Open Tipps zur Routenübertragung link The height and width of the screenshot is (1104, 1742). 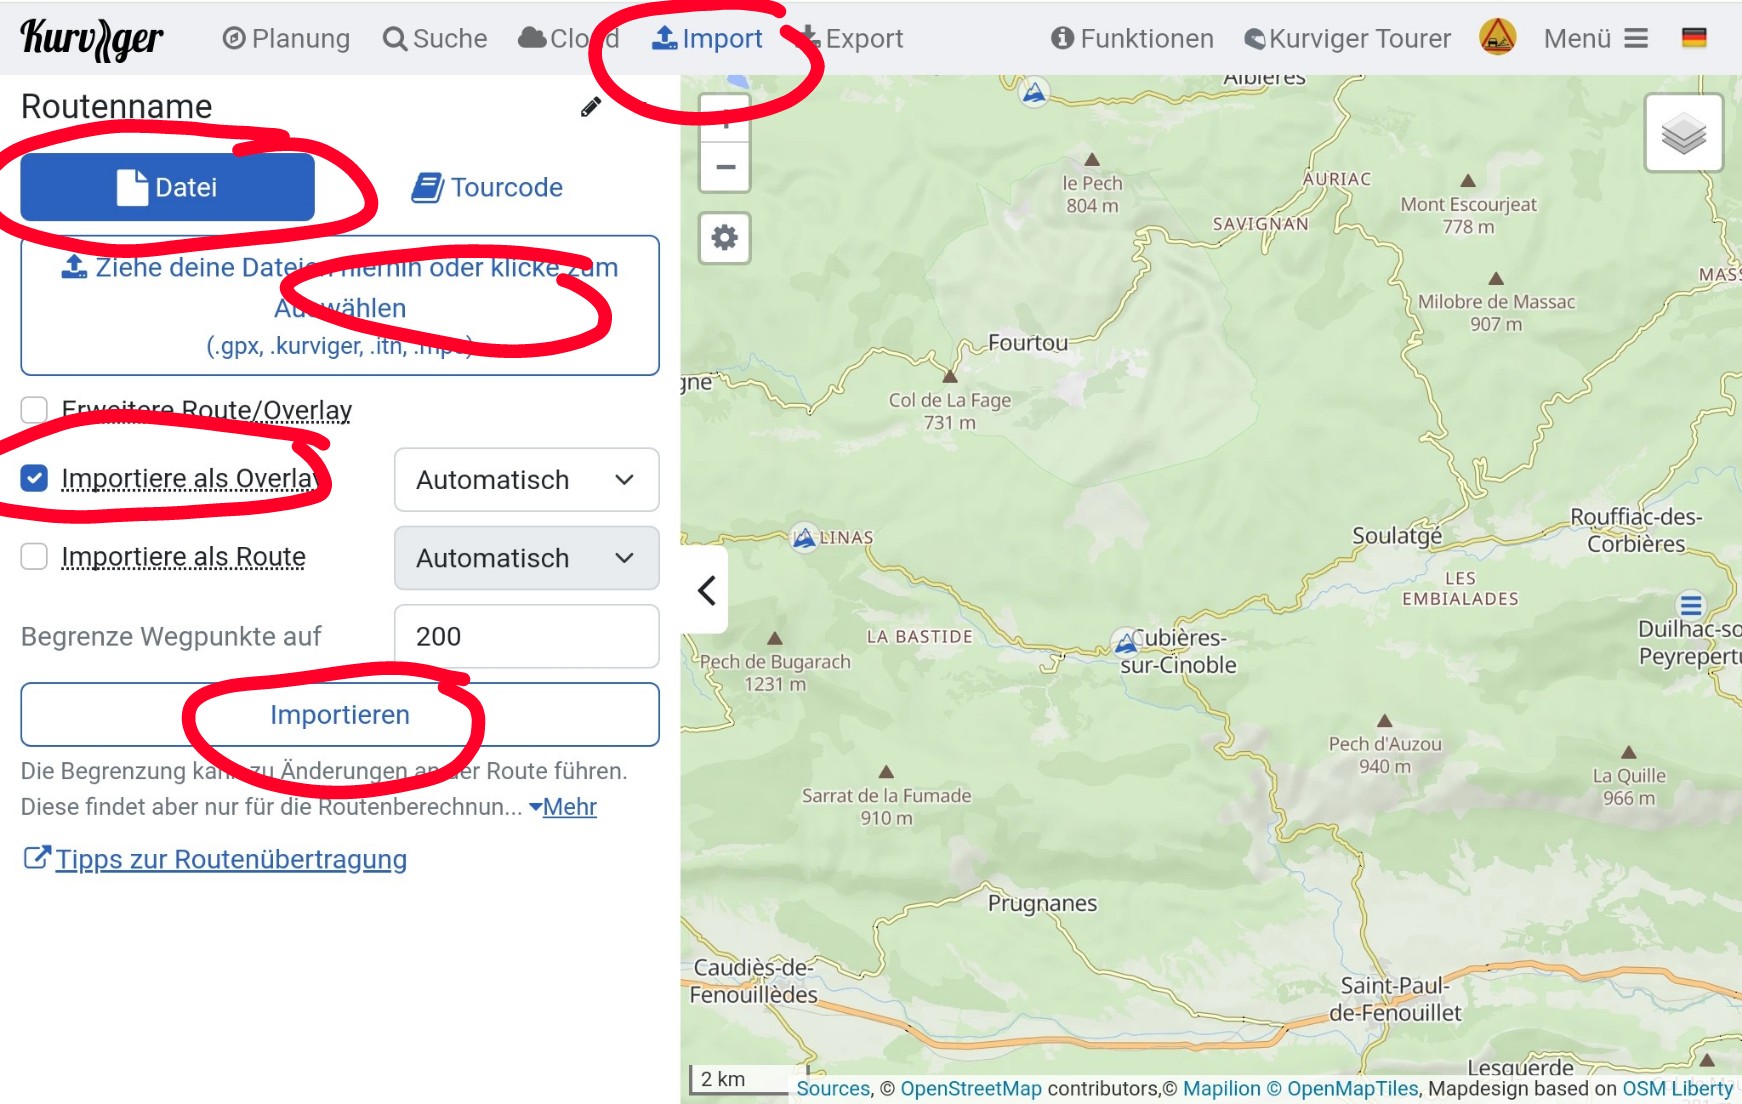(x=230, y=859)
